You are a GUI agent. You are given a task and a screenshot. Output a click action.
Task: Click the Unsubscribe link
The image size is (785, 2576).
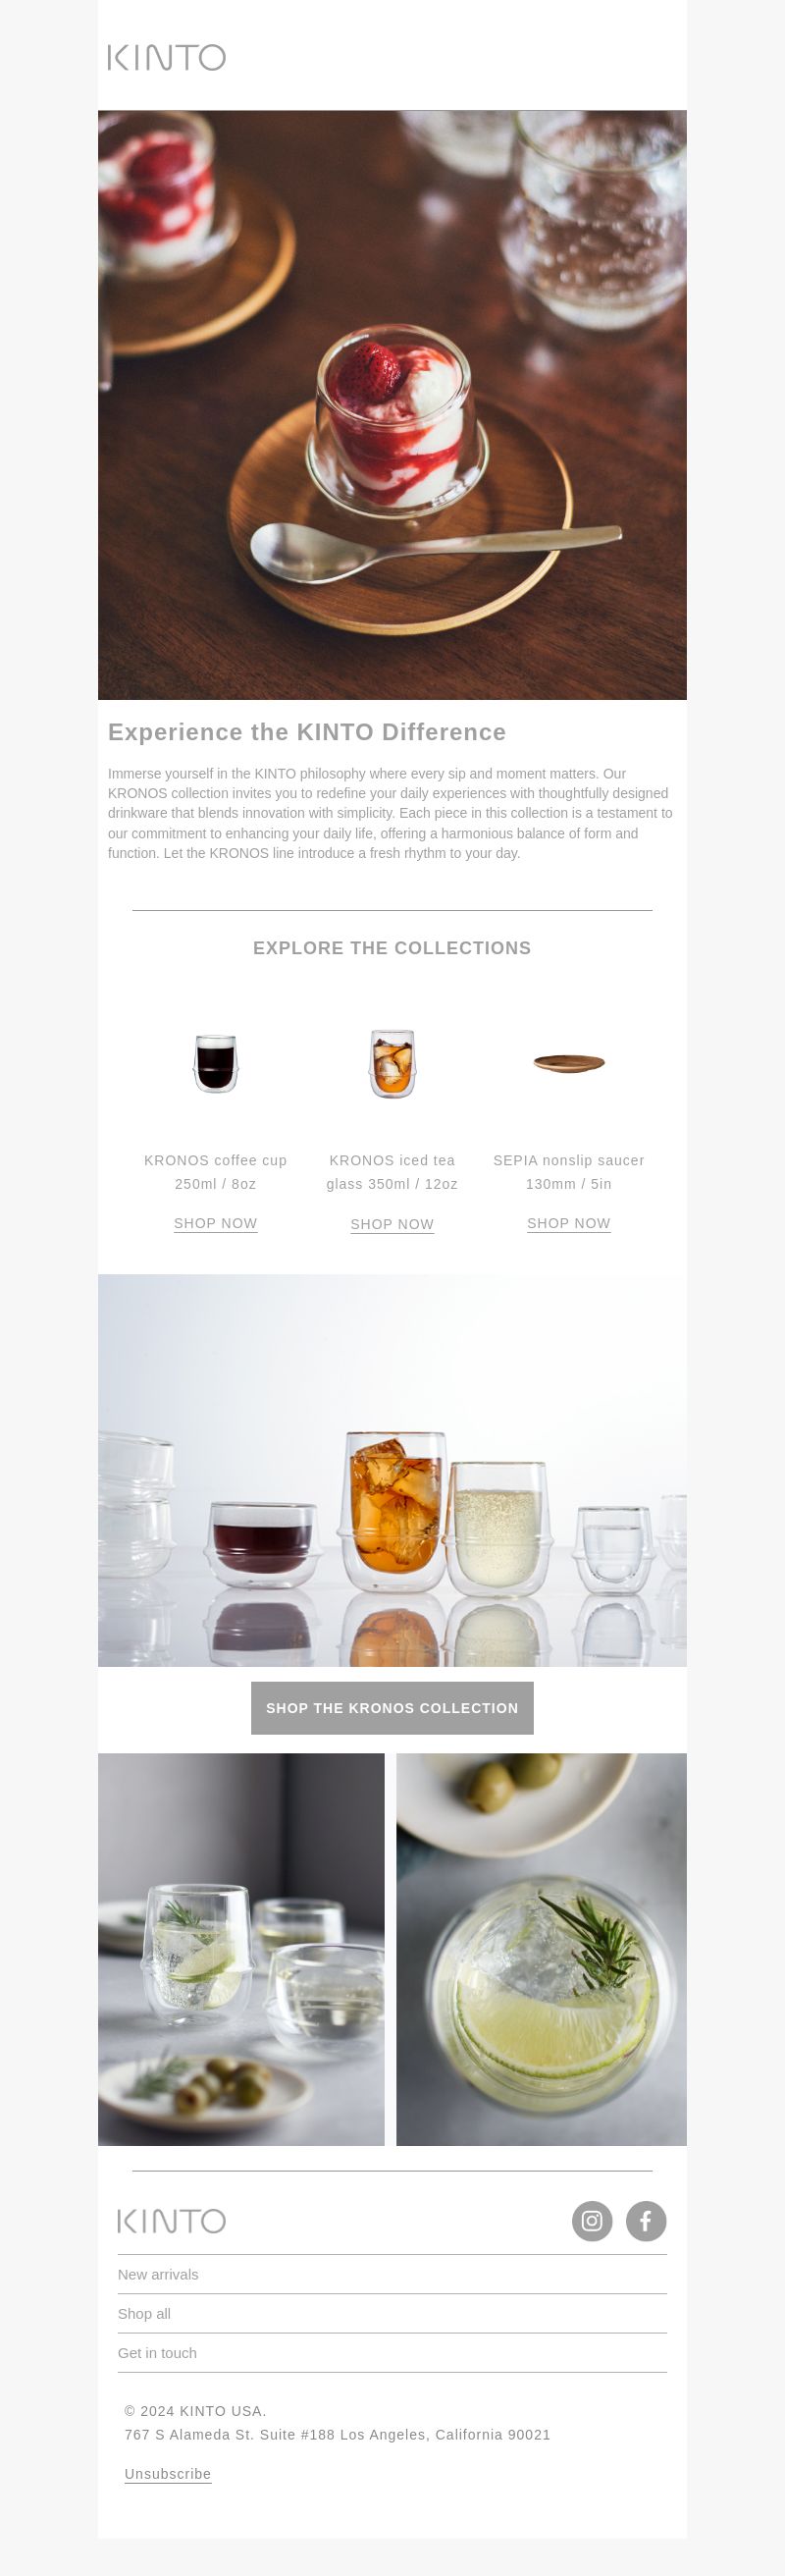point(168,2474)
